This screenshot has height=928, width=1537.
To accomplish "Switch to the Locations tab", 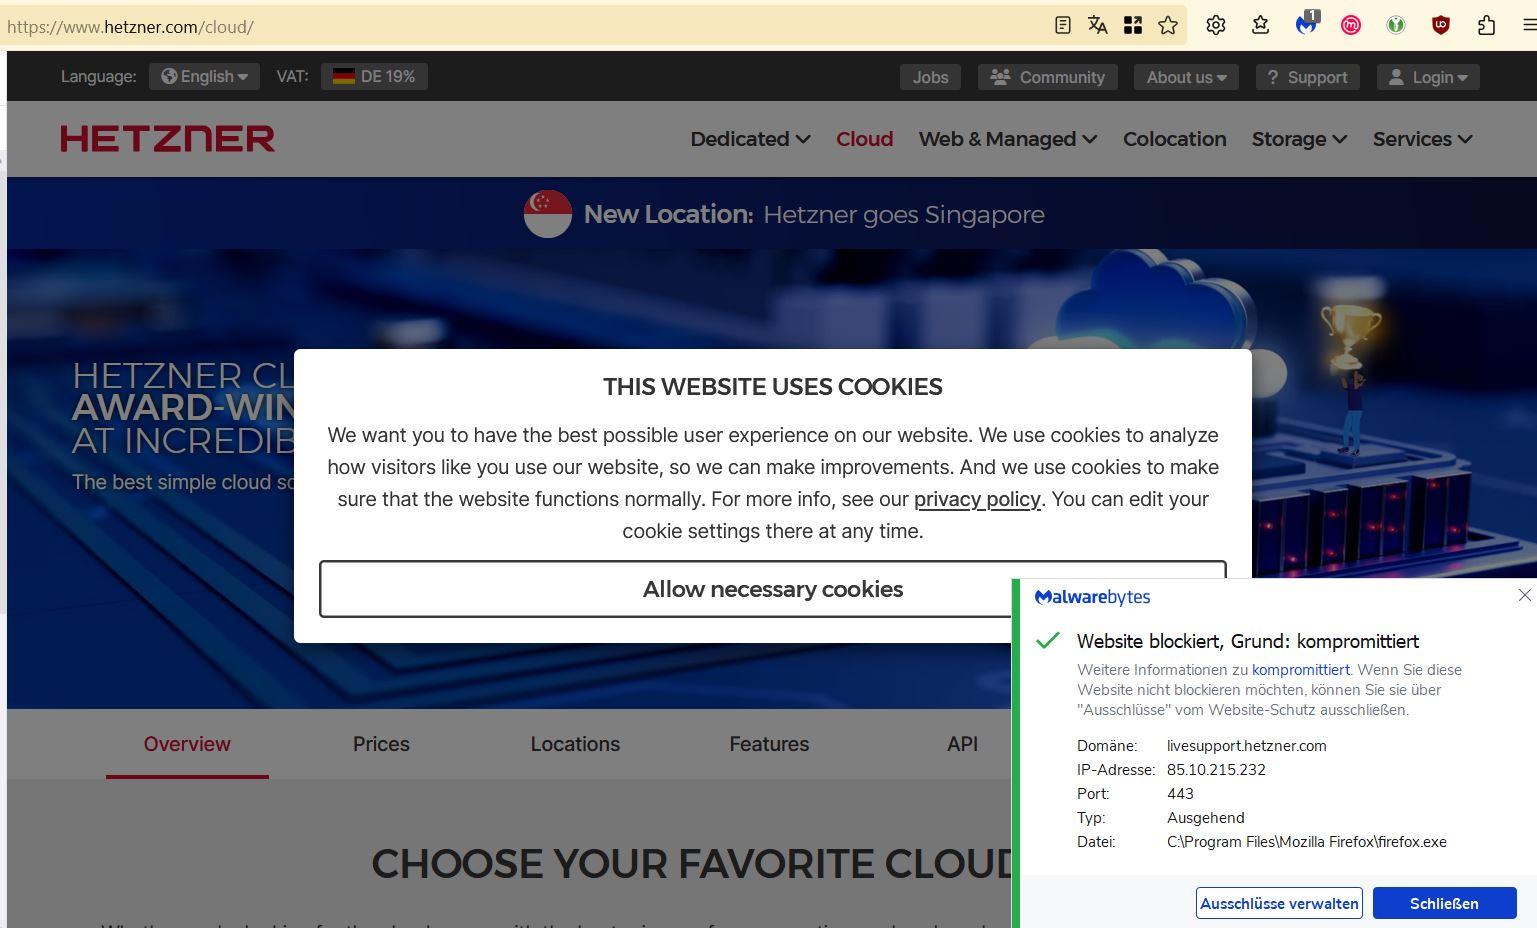I will (x=575, y=744).
